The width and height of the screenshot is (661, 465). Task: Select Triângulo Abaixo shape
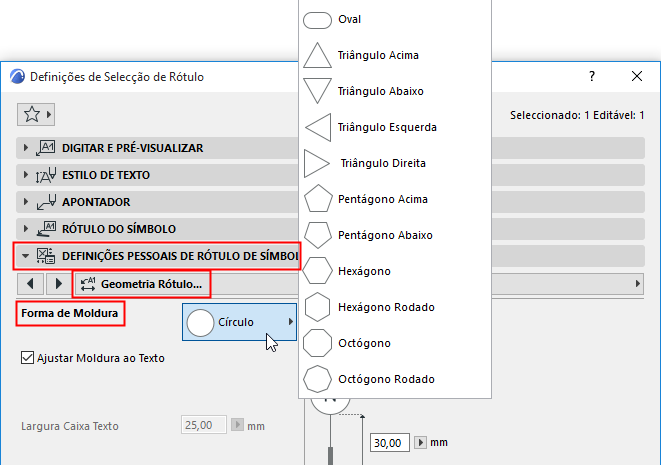coord(395,91)
